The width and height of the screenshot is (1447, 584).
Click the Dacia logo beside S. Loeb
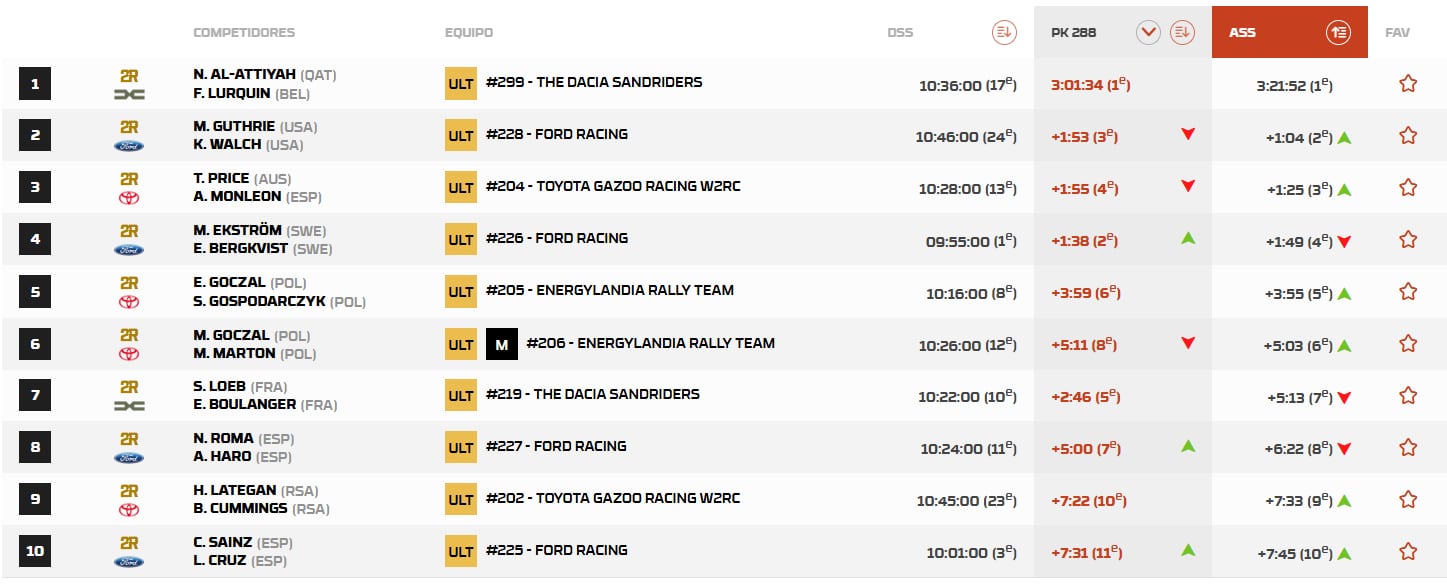coord(130,405)
